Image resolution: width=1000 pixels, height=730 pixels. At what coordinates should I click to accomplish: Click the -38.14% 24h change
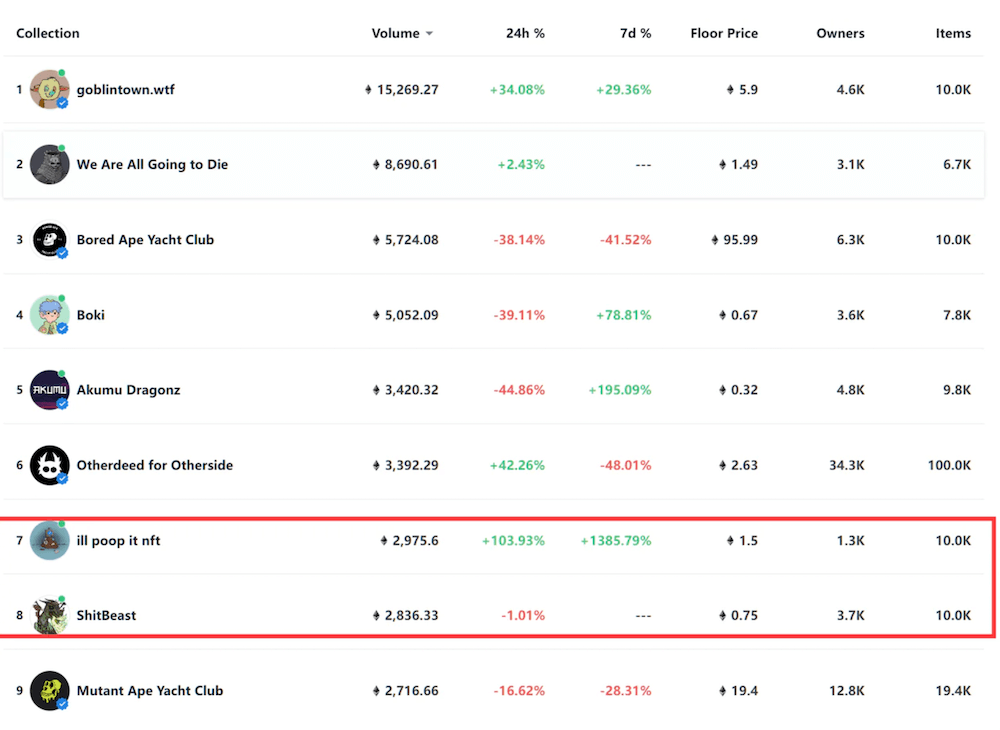[519, 240]
